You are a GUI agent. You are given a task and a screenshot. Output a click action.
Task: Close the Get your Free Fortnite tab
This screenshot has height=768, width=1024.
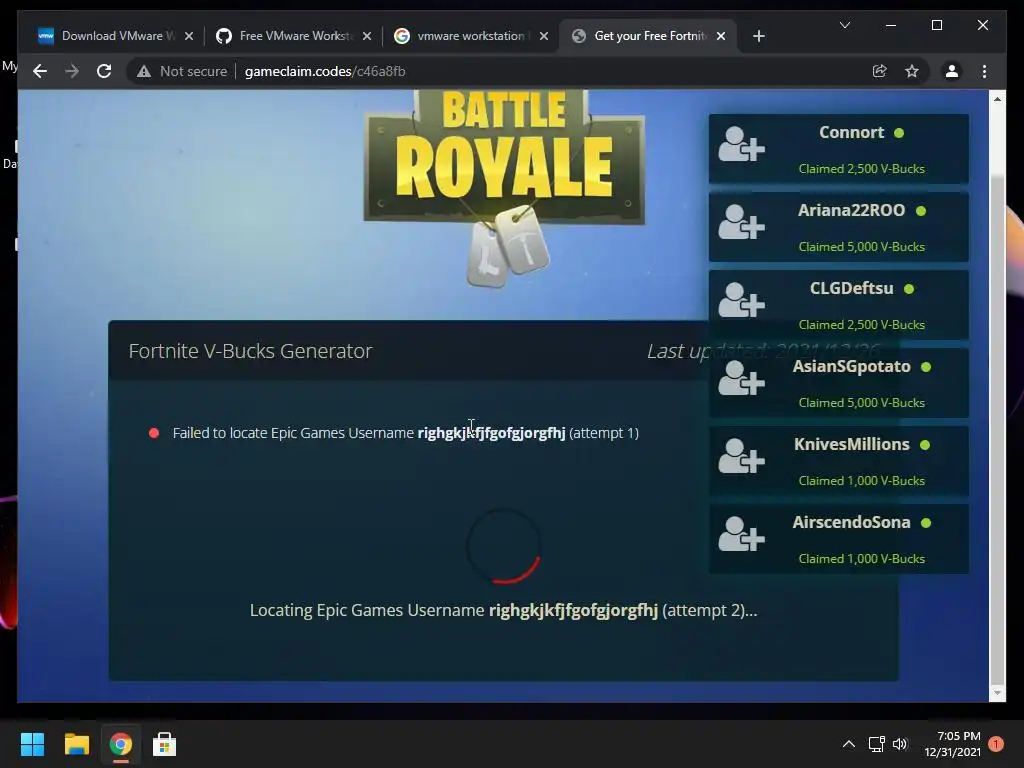coord(721,36)
